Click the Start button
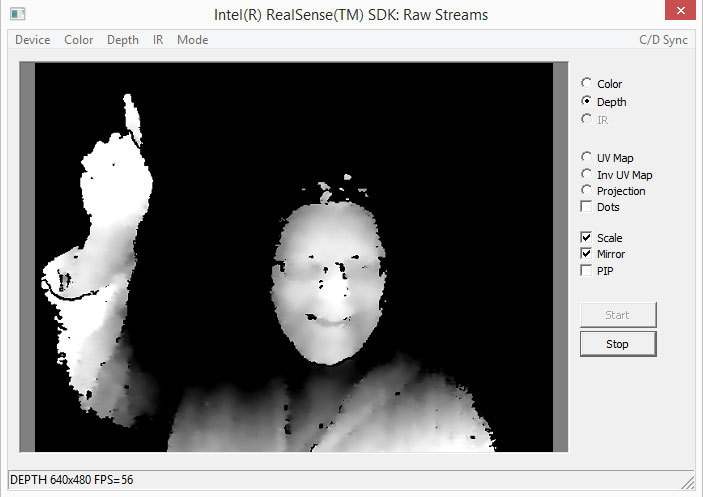Viewport: 703px width, 497px height. 618,315
